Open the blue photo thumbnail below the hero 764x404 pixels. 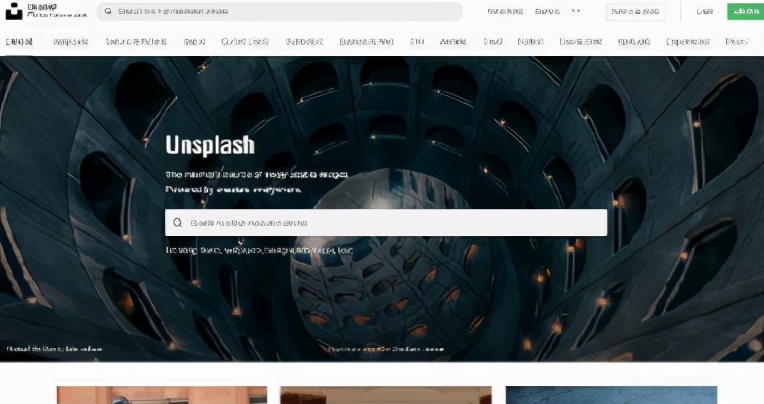[611, 395]
